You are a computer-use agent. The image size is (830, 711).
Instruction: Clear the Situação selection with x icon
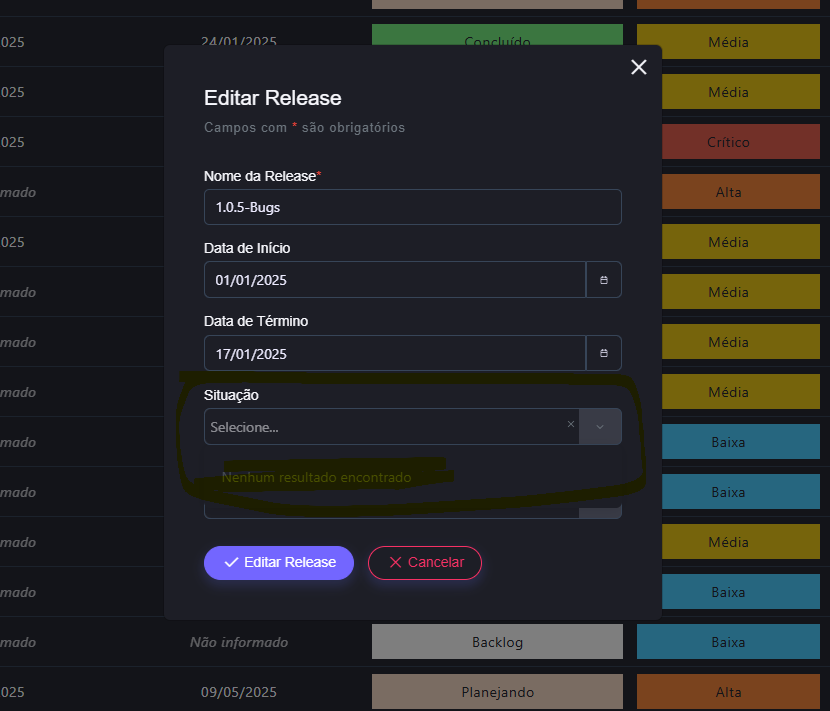[571, 425]
